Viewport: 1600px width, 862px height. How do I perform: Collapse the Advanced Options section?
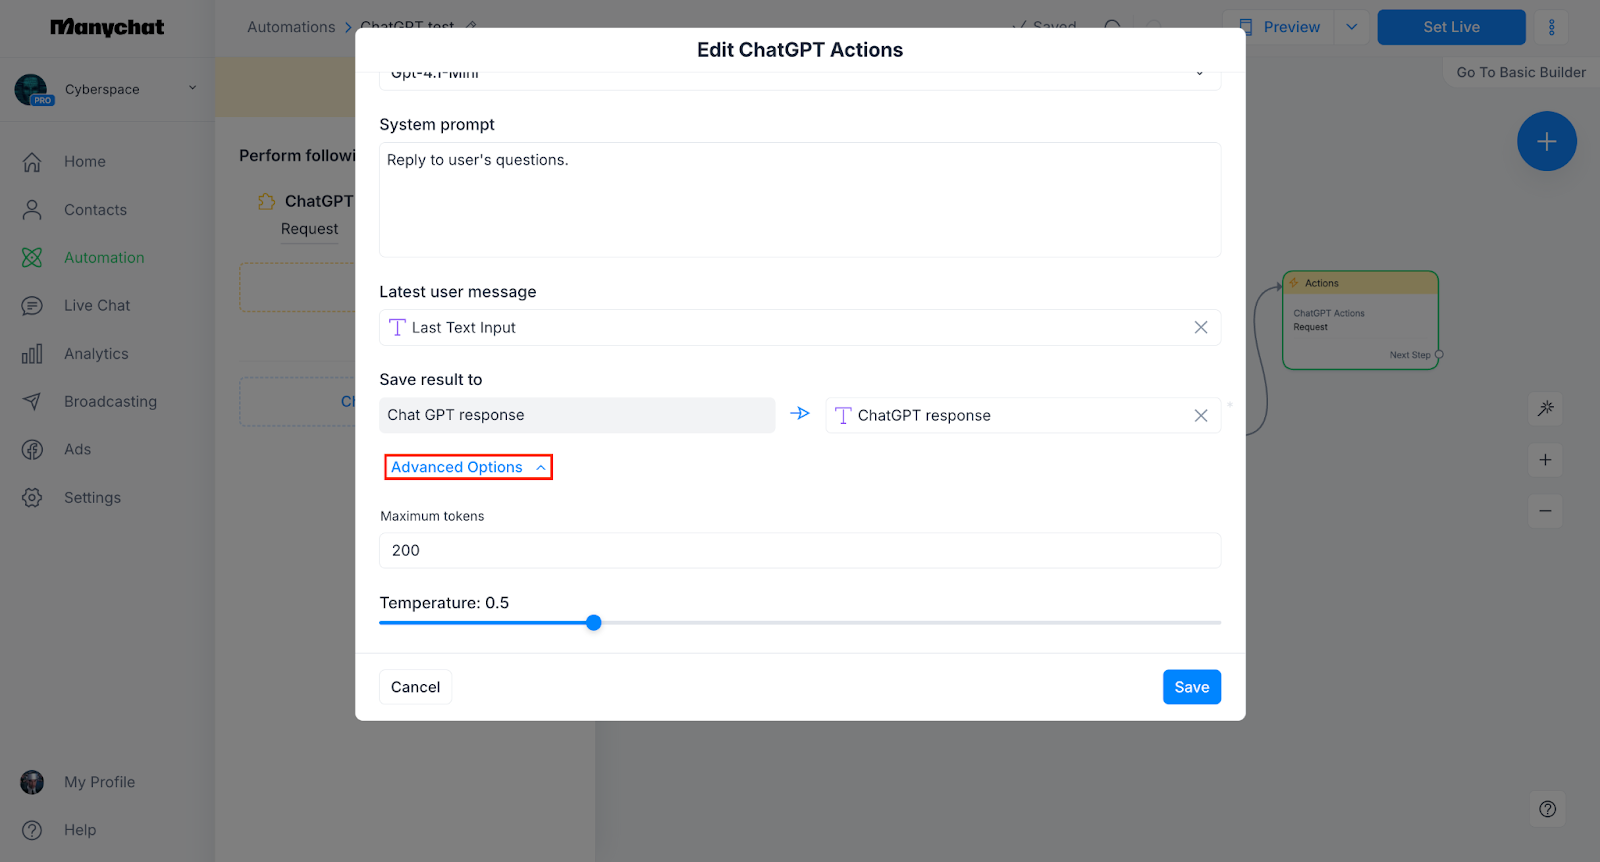(468, 467)
